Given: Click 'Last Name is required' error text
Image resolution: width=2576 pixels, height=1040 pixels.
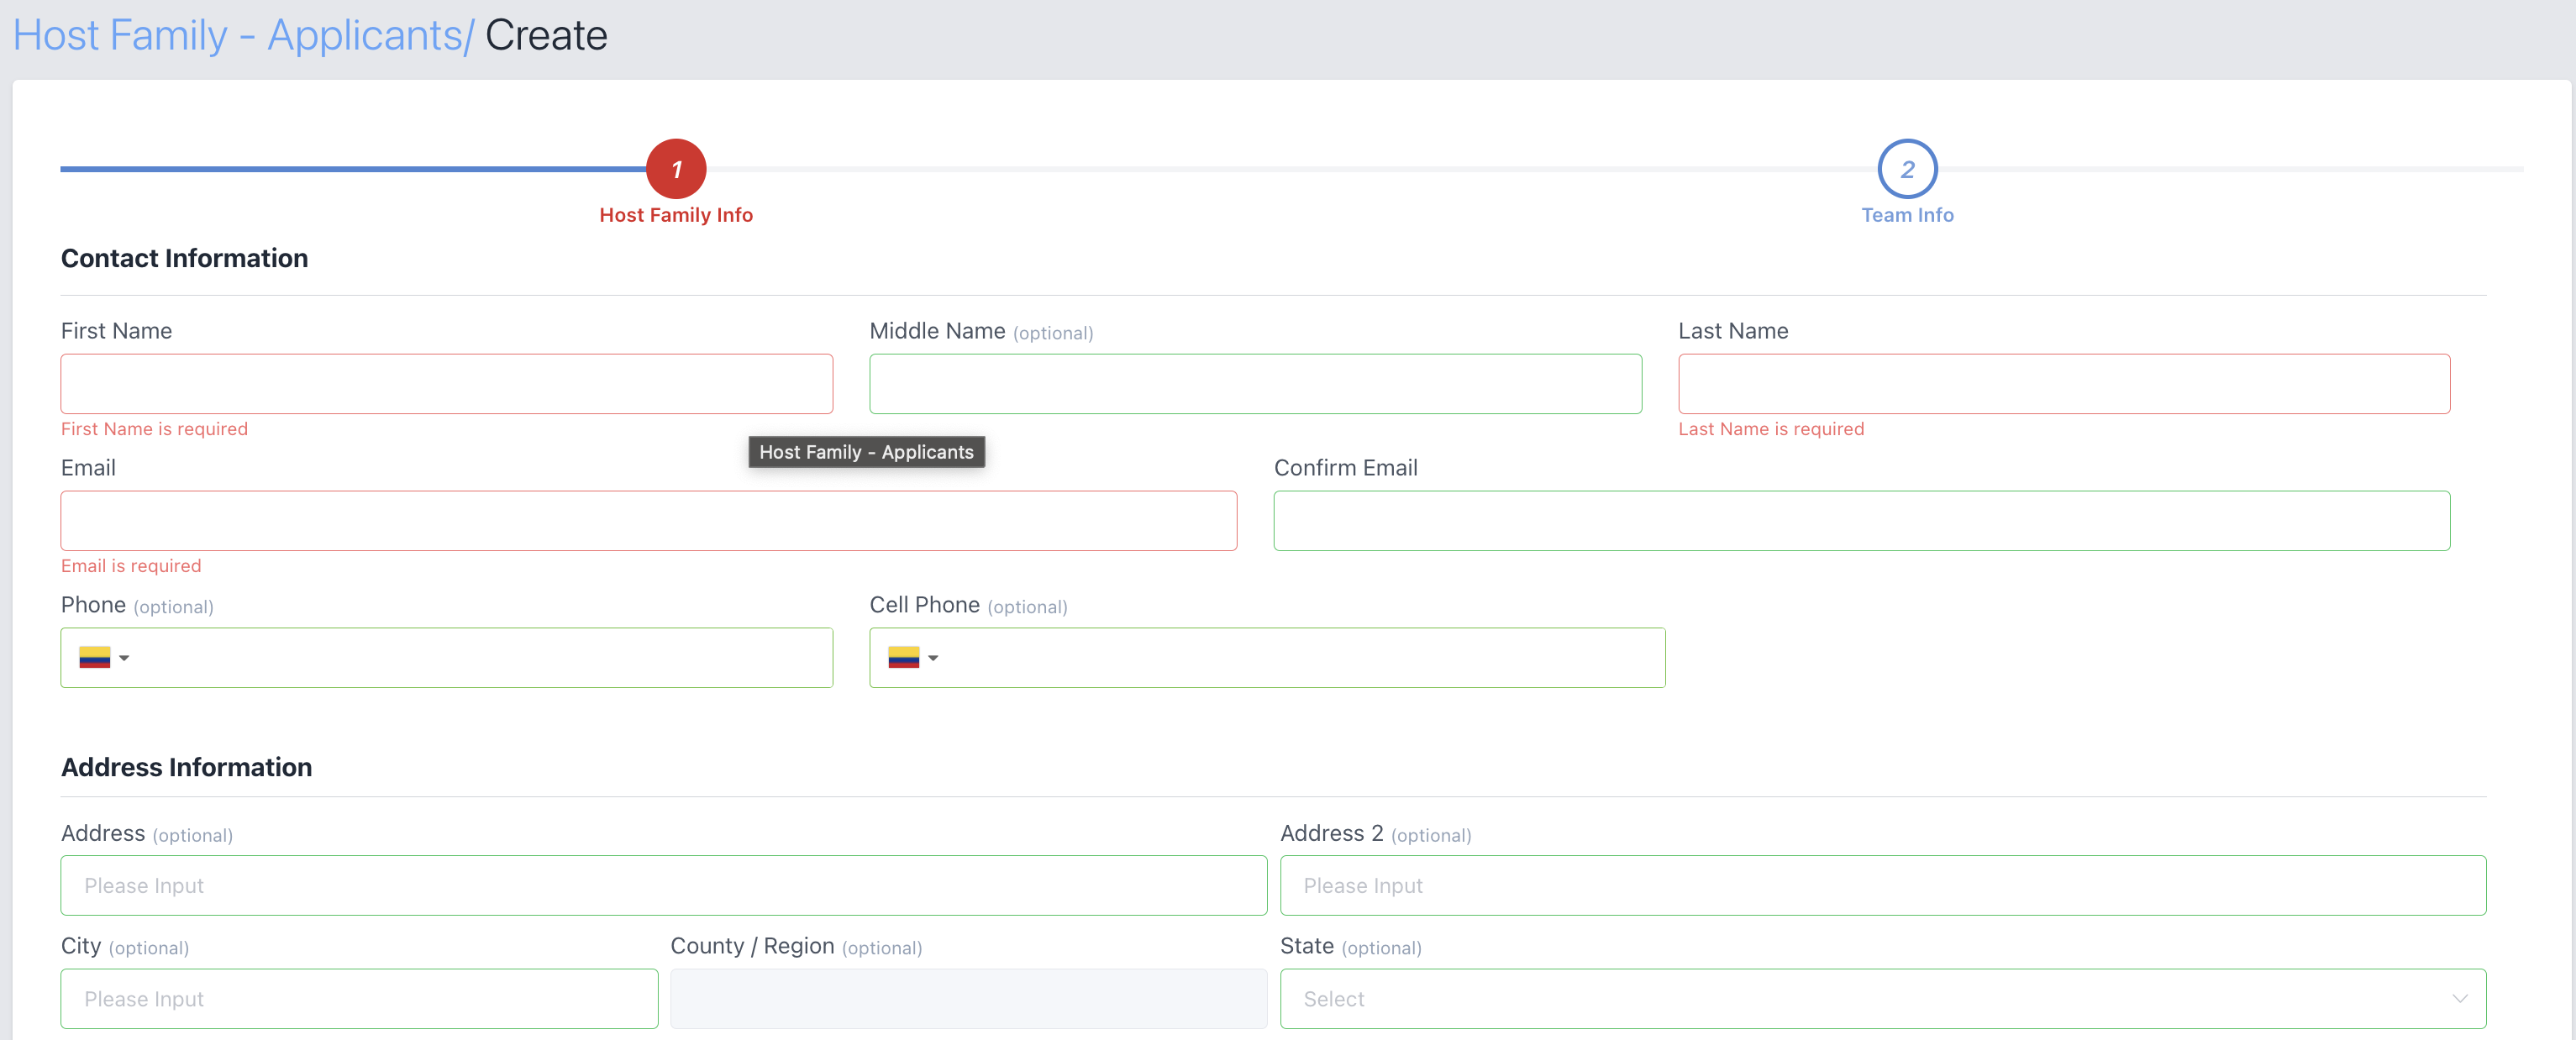Looking at the screenshot, I should click(1771, 429).
